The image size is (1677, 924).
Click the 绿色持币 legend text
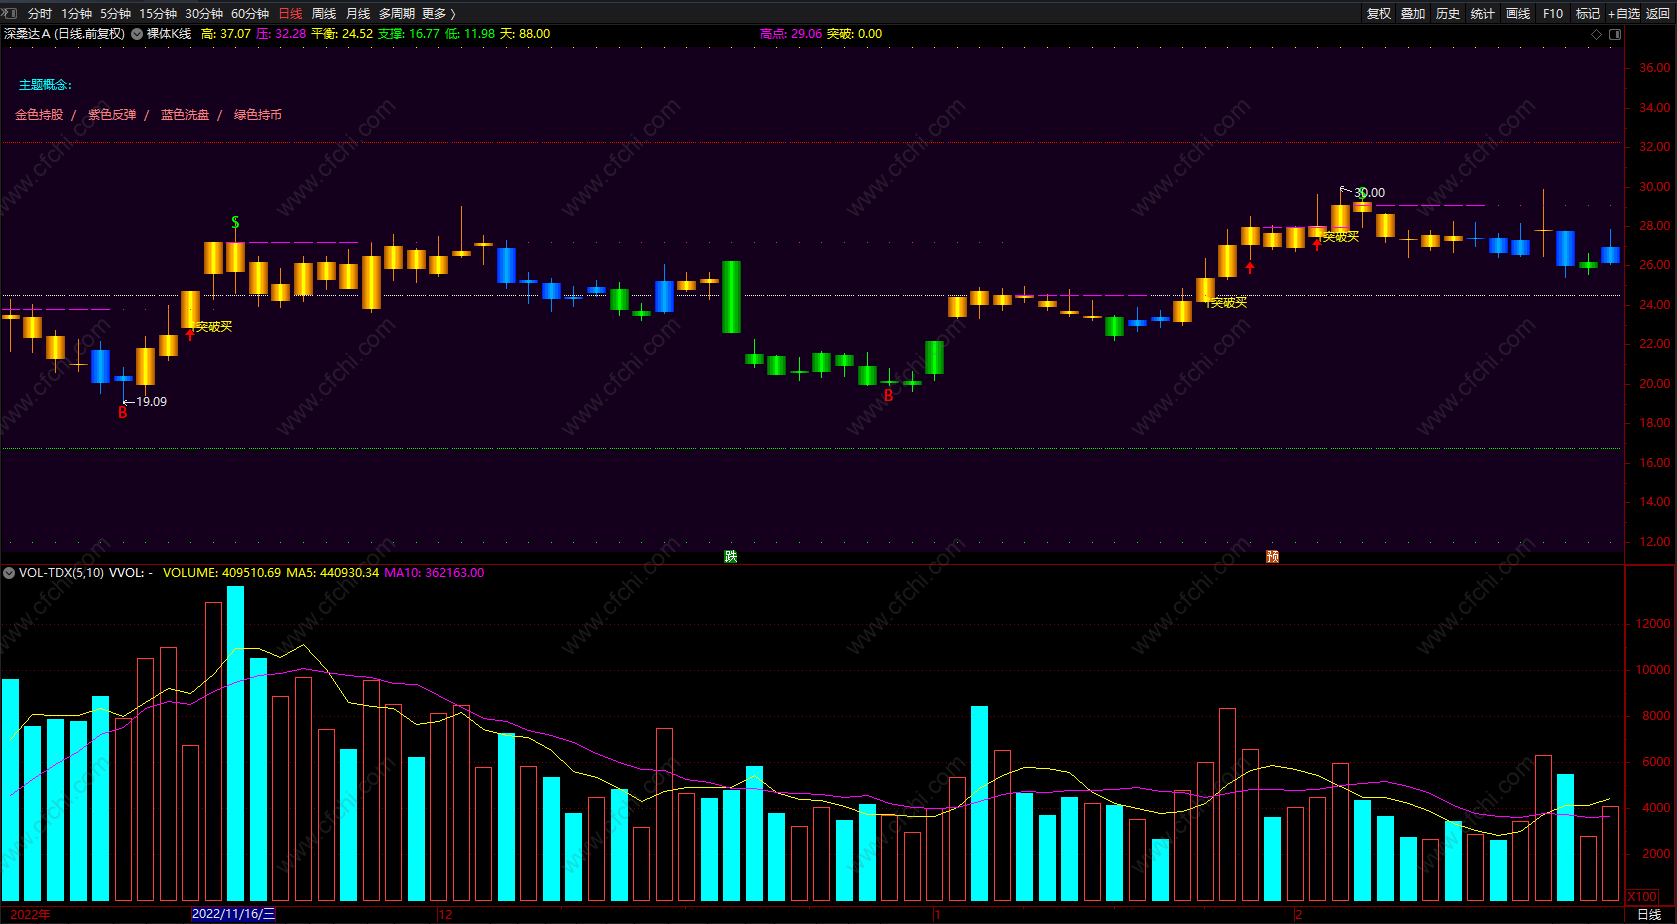click(258, 115)
